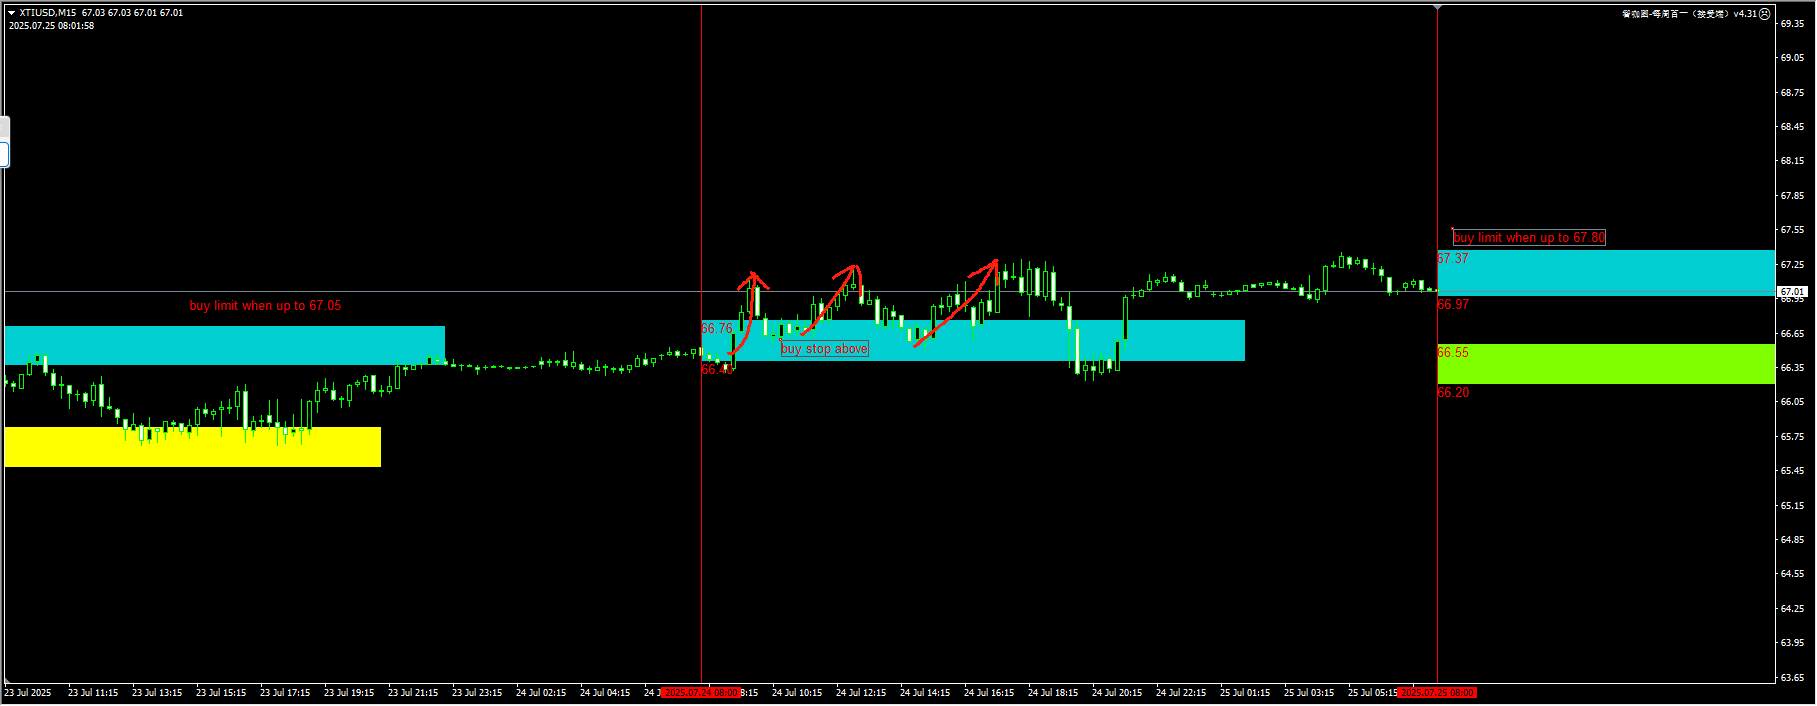Click the red 2025.07.25 08:00 time marker

pyautogui.click(x=1437, y=693)
